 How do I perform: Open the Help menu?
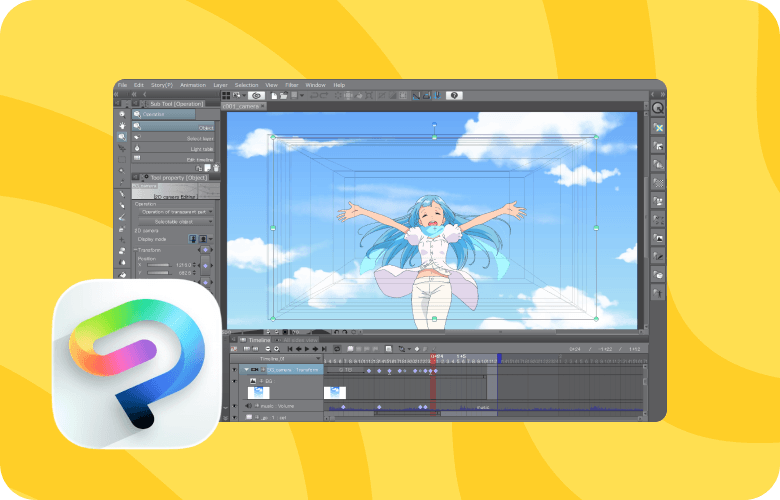(x=339, y=85)
